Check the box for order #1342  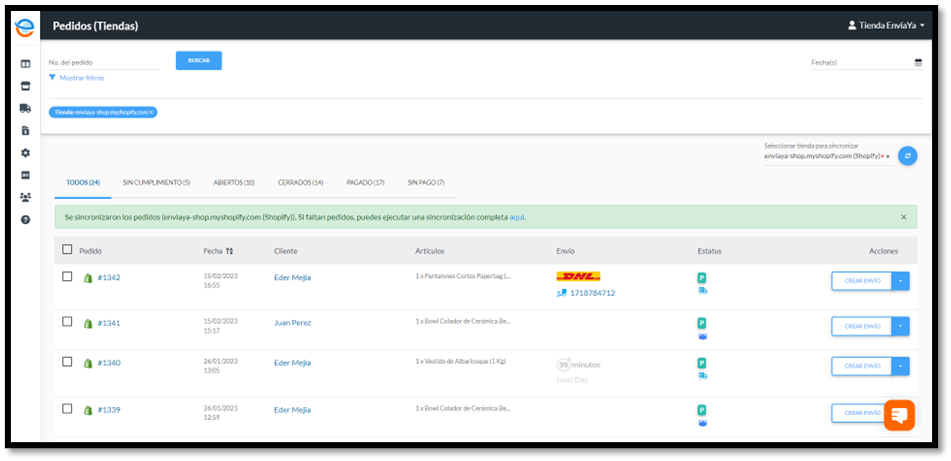(67, 277)
